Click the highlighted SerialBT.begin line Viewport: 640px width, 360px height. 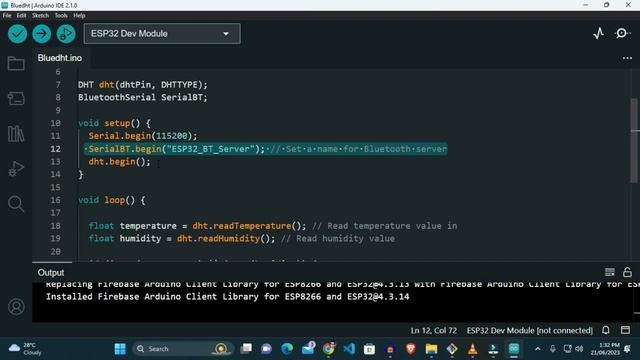pyautogui.click(x=265, y=149)
